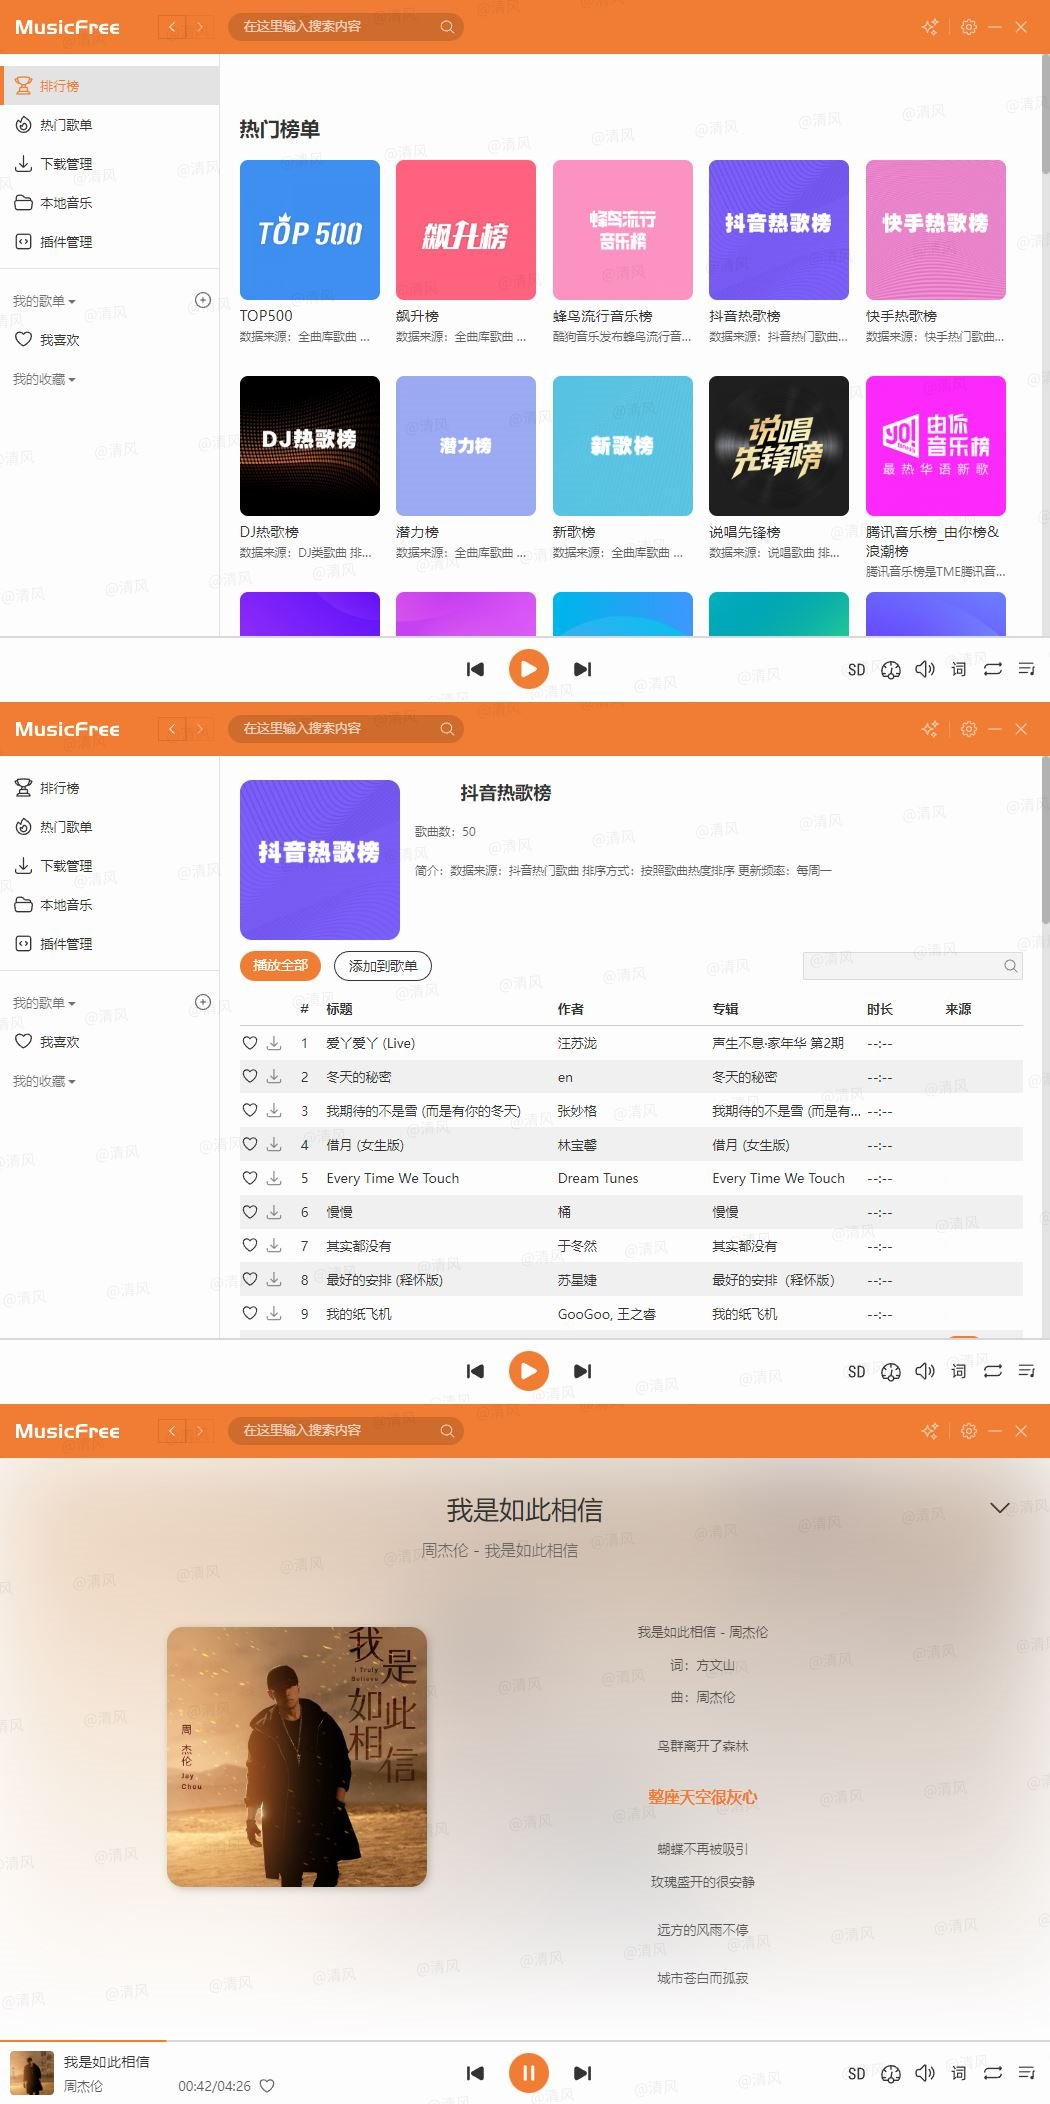Skip to next track beside the pause button
The height and width of the screenshot is (2104, 1050).
click(x=582, y=2073)
